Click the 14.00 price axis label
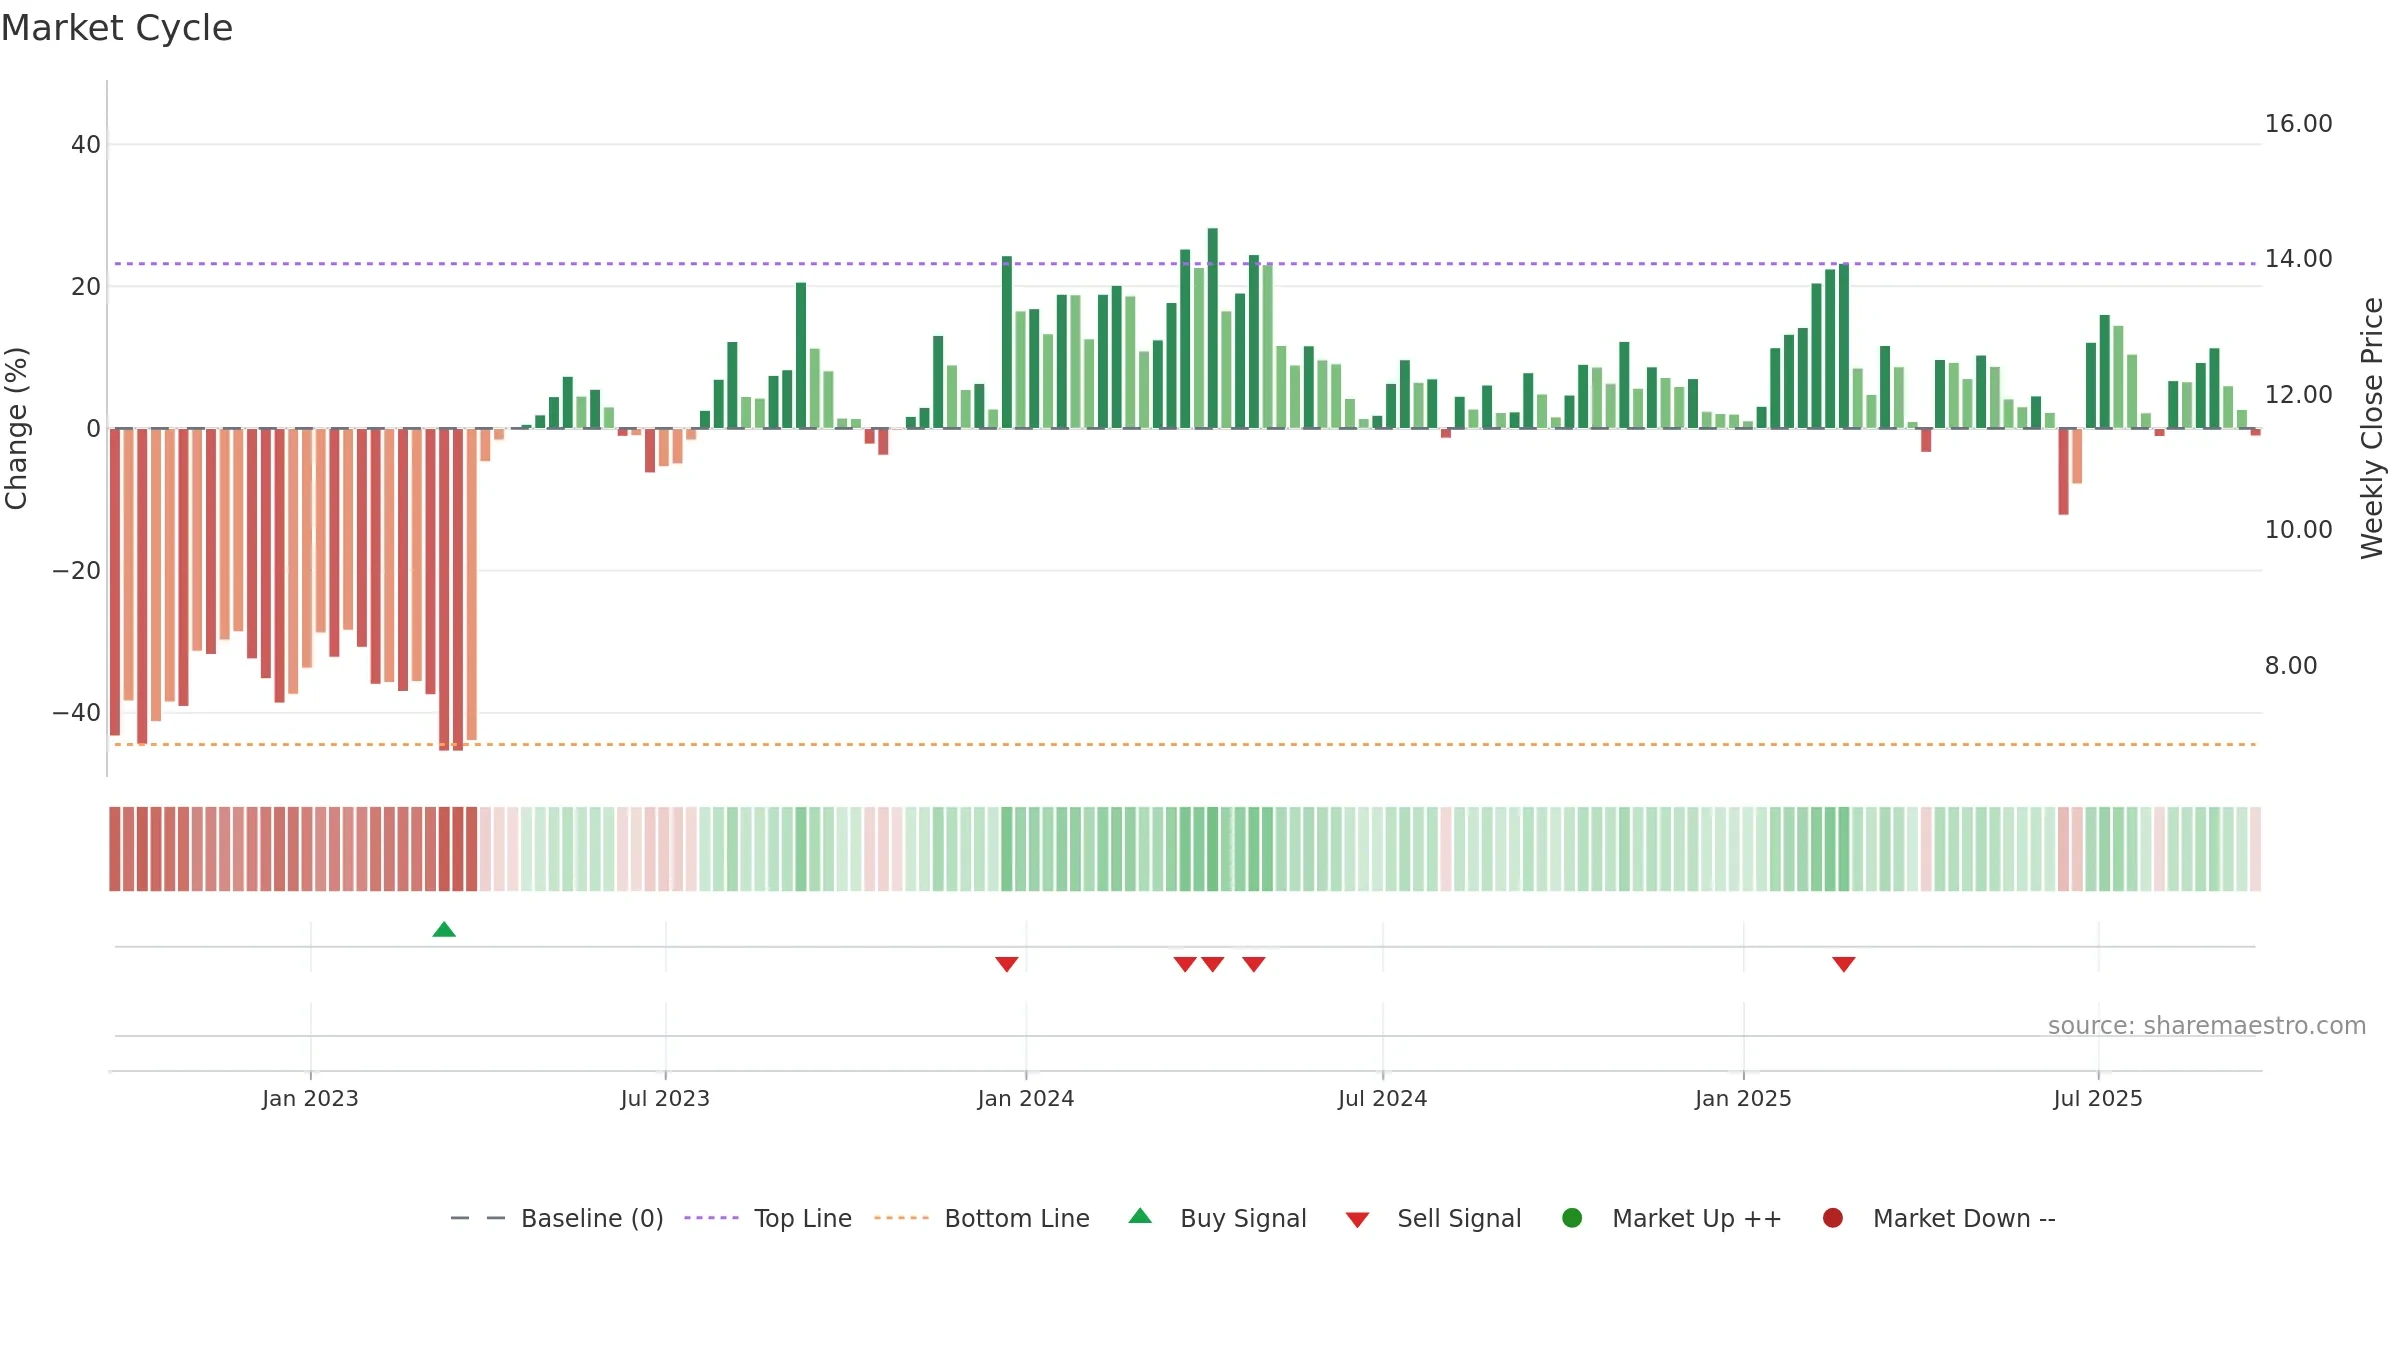Viewport: 2400px width, 1350px height. click(2298, 259)
